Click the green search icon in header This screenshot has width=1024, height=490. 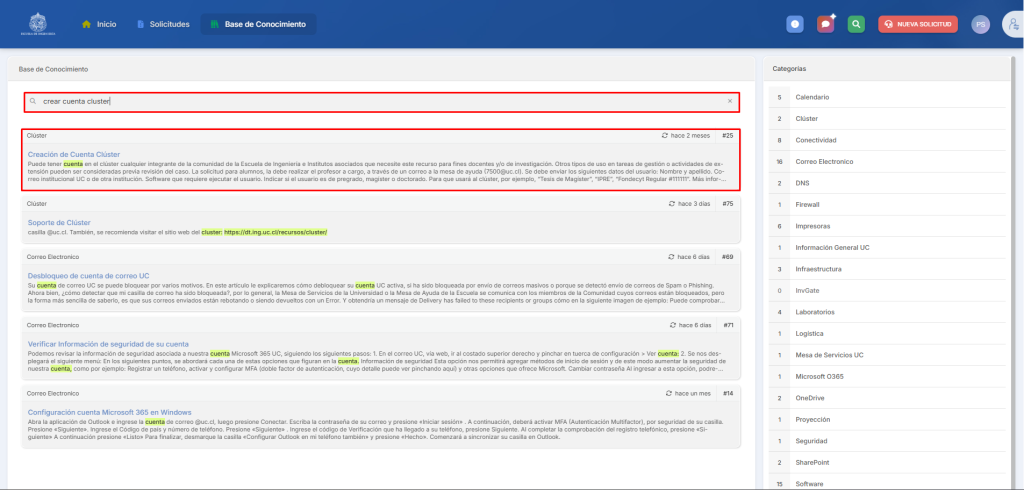856,24
